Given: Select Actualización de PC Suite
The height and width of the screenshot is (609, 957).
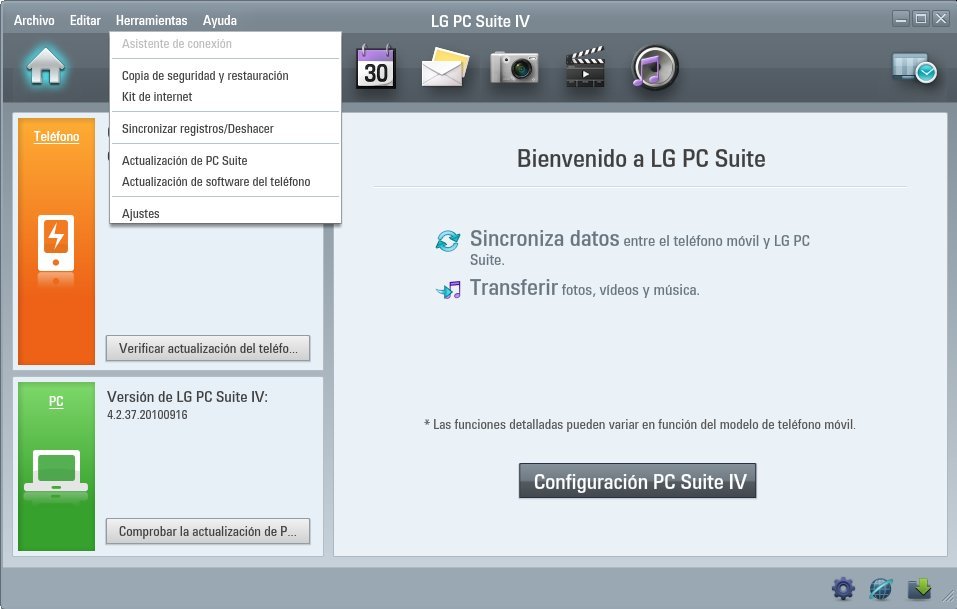Looking at the screenshot, I should [225, 160].
